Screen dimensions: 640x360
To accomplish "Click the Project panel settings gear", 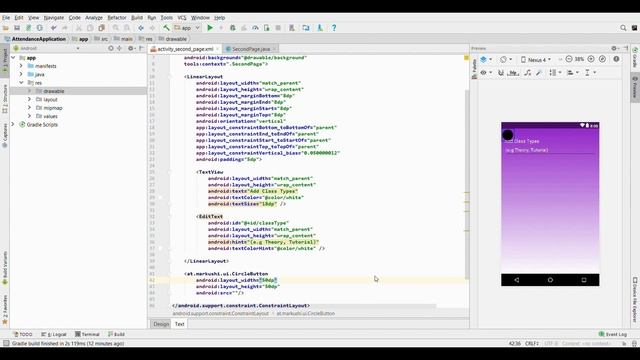I will pos(131,48).
